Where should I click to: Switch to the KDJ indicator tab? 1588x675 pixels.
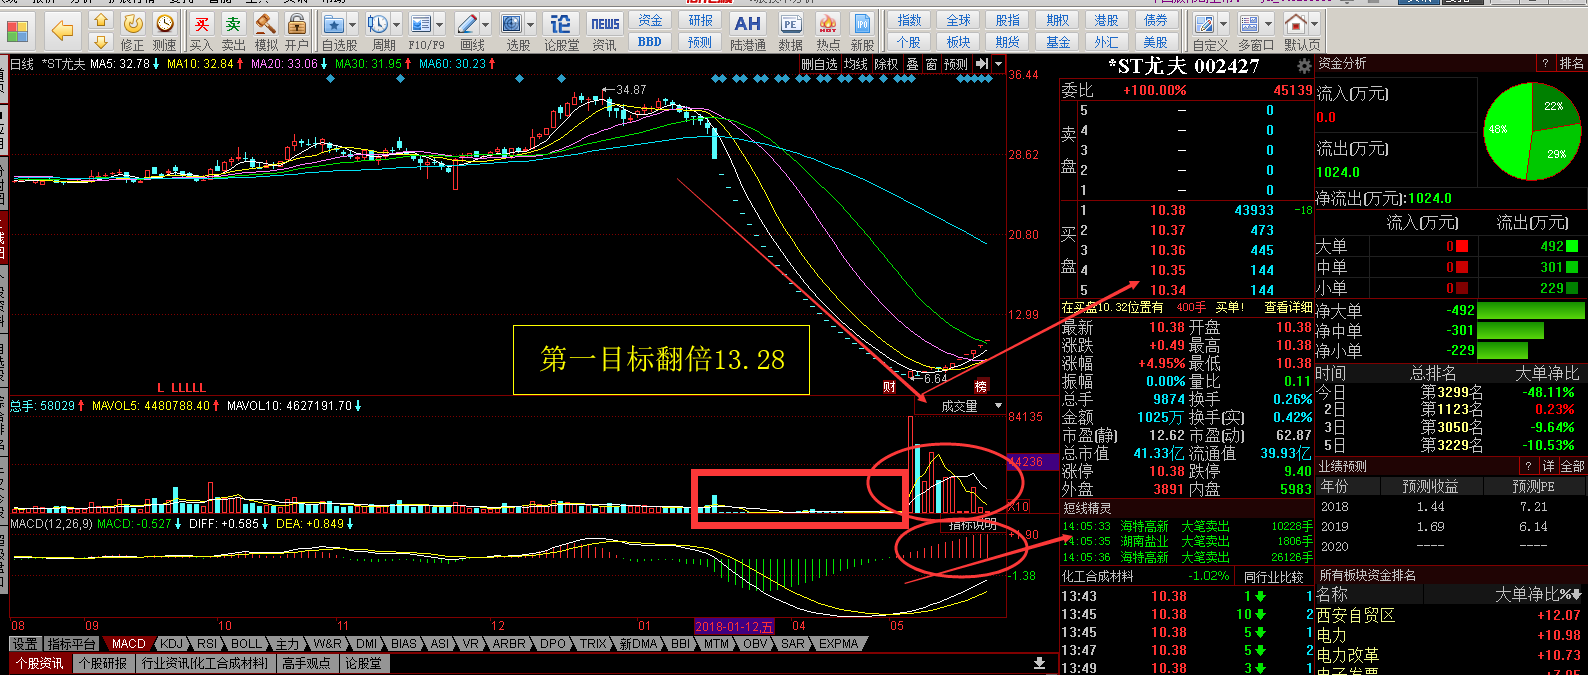pyautogui.click(x=172, y=644)
